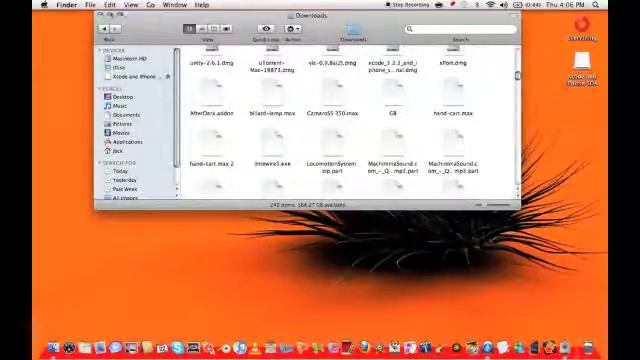Switch to list view
The image size is (640, 360).
pyautogui.click(x=202, y=29)
